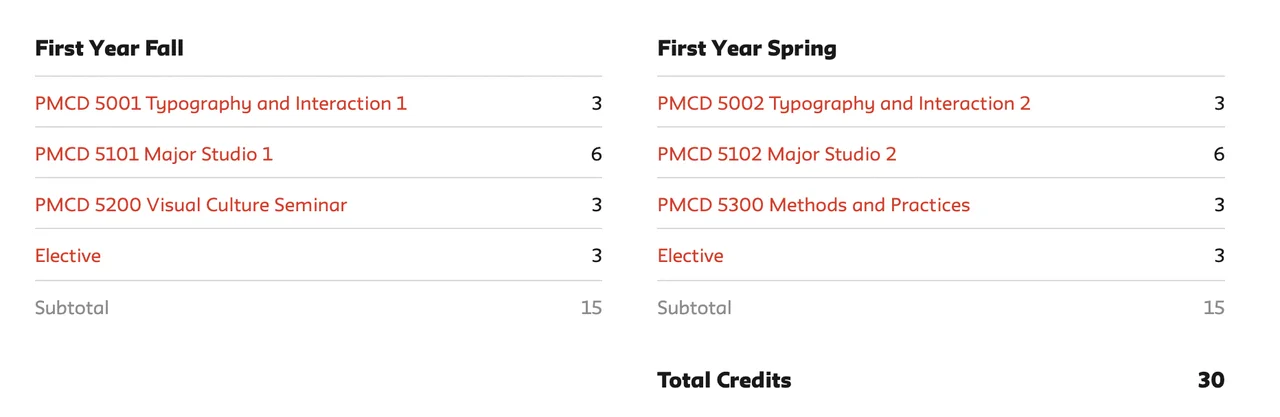Click the First Year Fall heading

coord(109,48)
